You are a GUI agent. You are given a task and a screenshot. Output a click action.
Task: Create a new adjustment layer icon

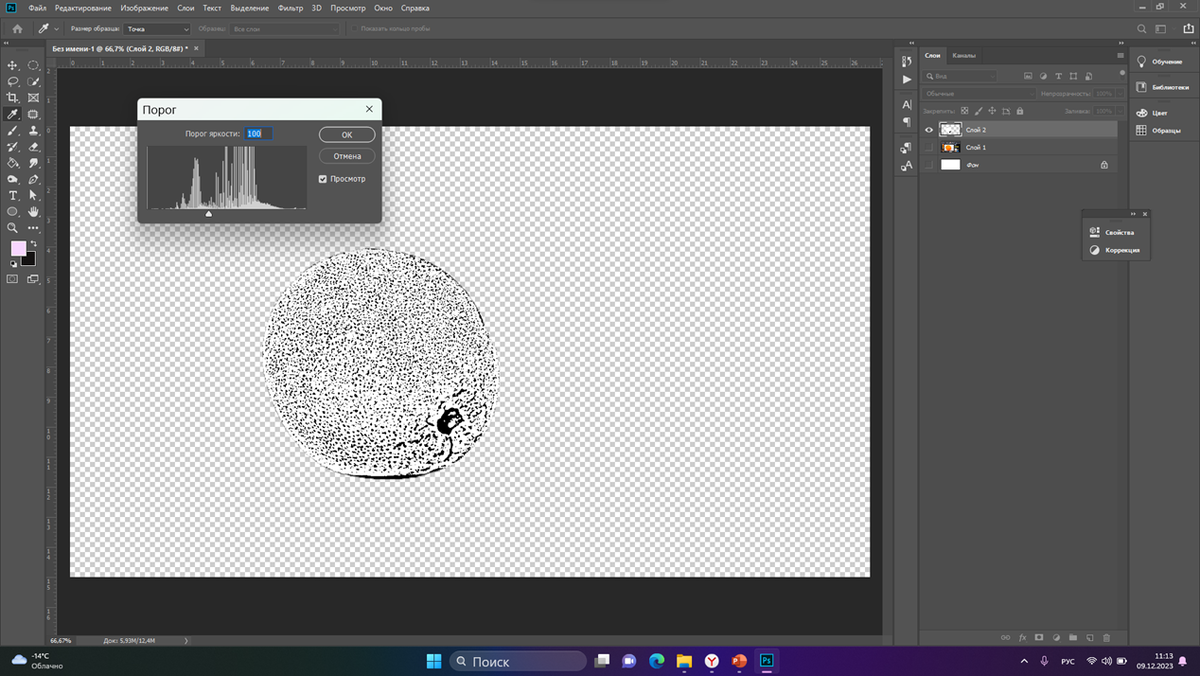coord(1056,637)
